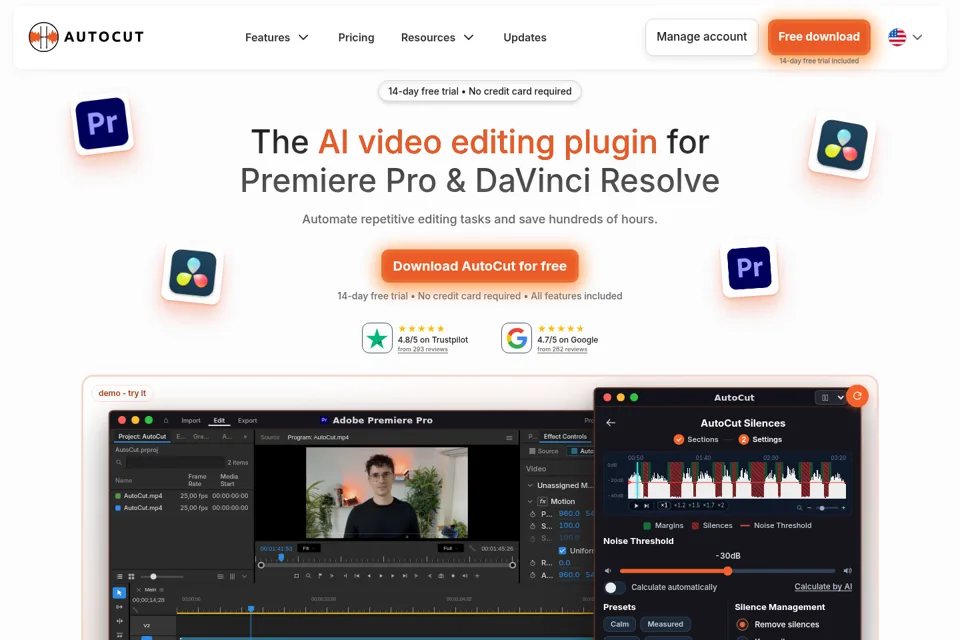Switch to the Import workspace tab
Screen dimensions: 960x640
pyautogui.click(x=191, y=421)
